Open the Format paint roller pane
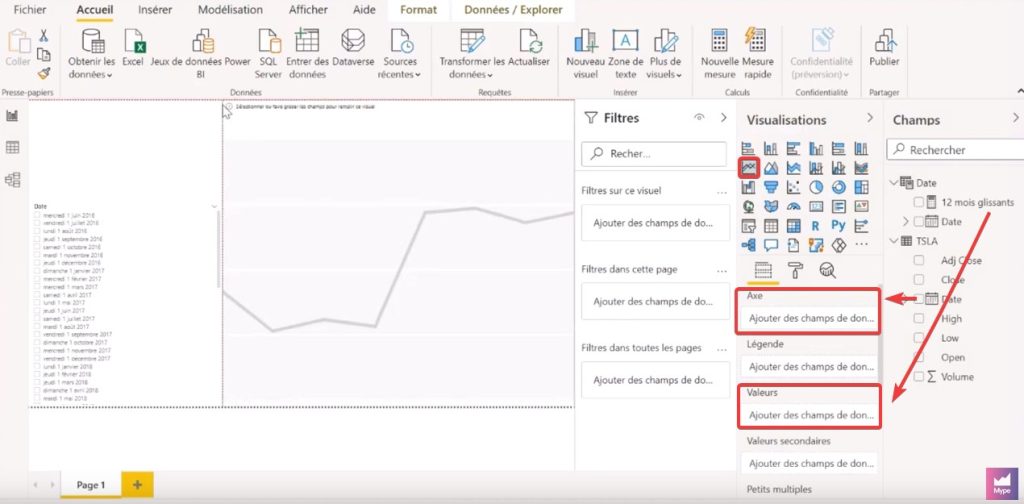This screenshot has height=504, width=1024. (x=795, y=270)
